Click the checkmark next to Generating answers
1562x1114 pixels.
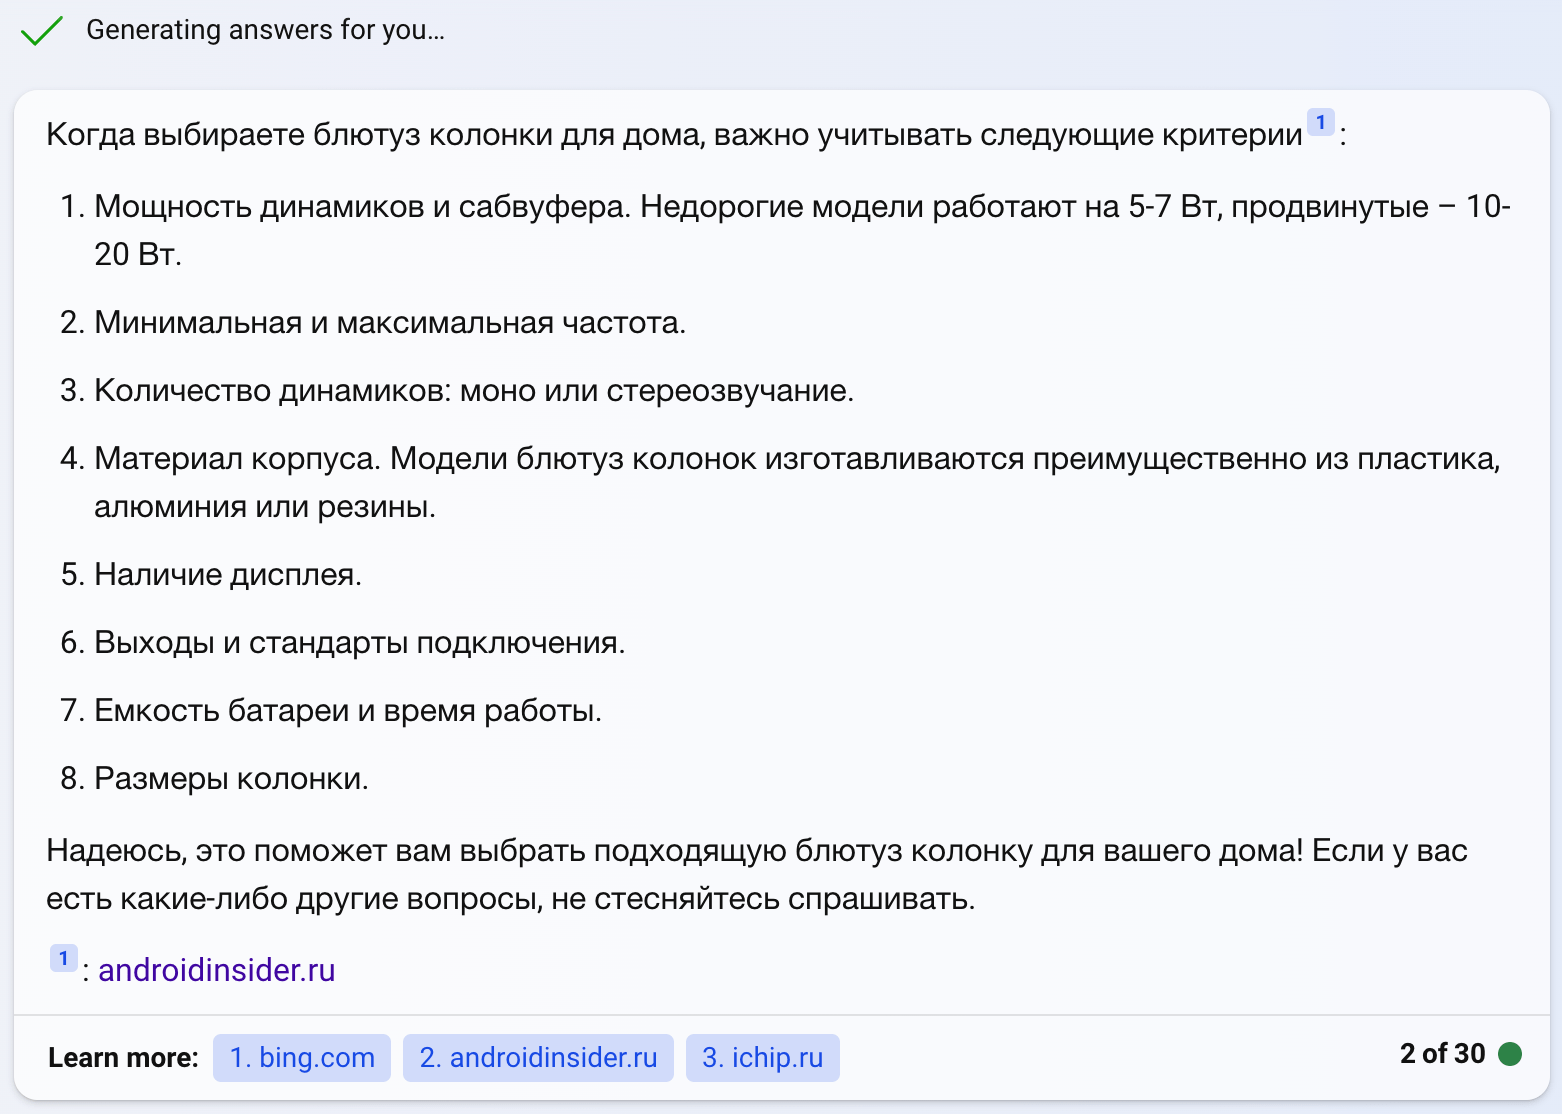[40, 31]
